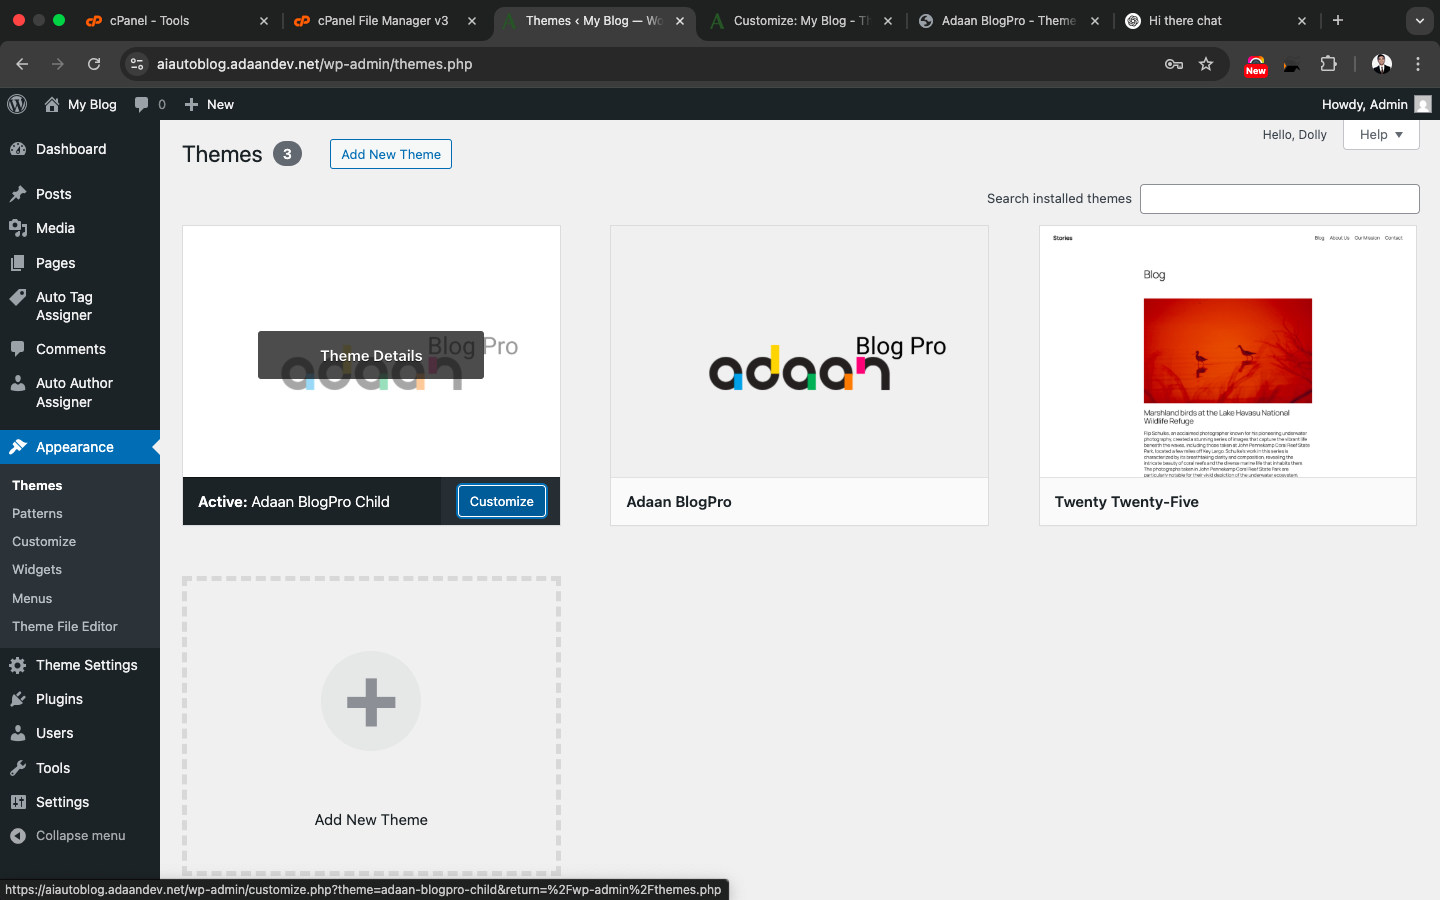Image resolution: width=1440 pixels, height=900 pixels.
Task: Click the WordPress logo in the admin bar
Action: 16,104
